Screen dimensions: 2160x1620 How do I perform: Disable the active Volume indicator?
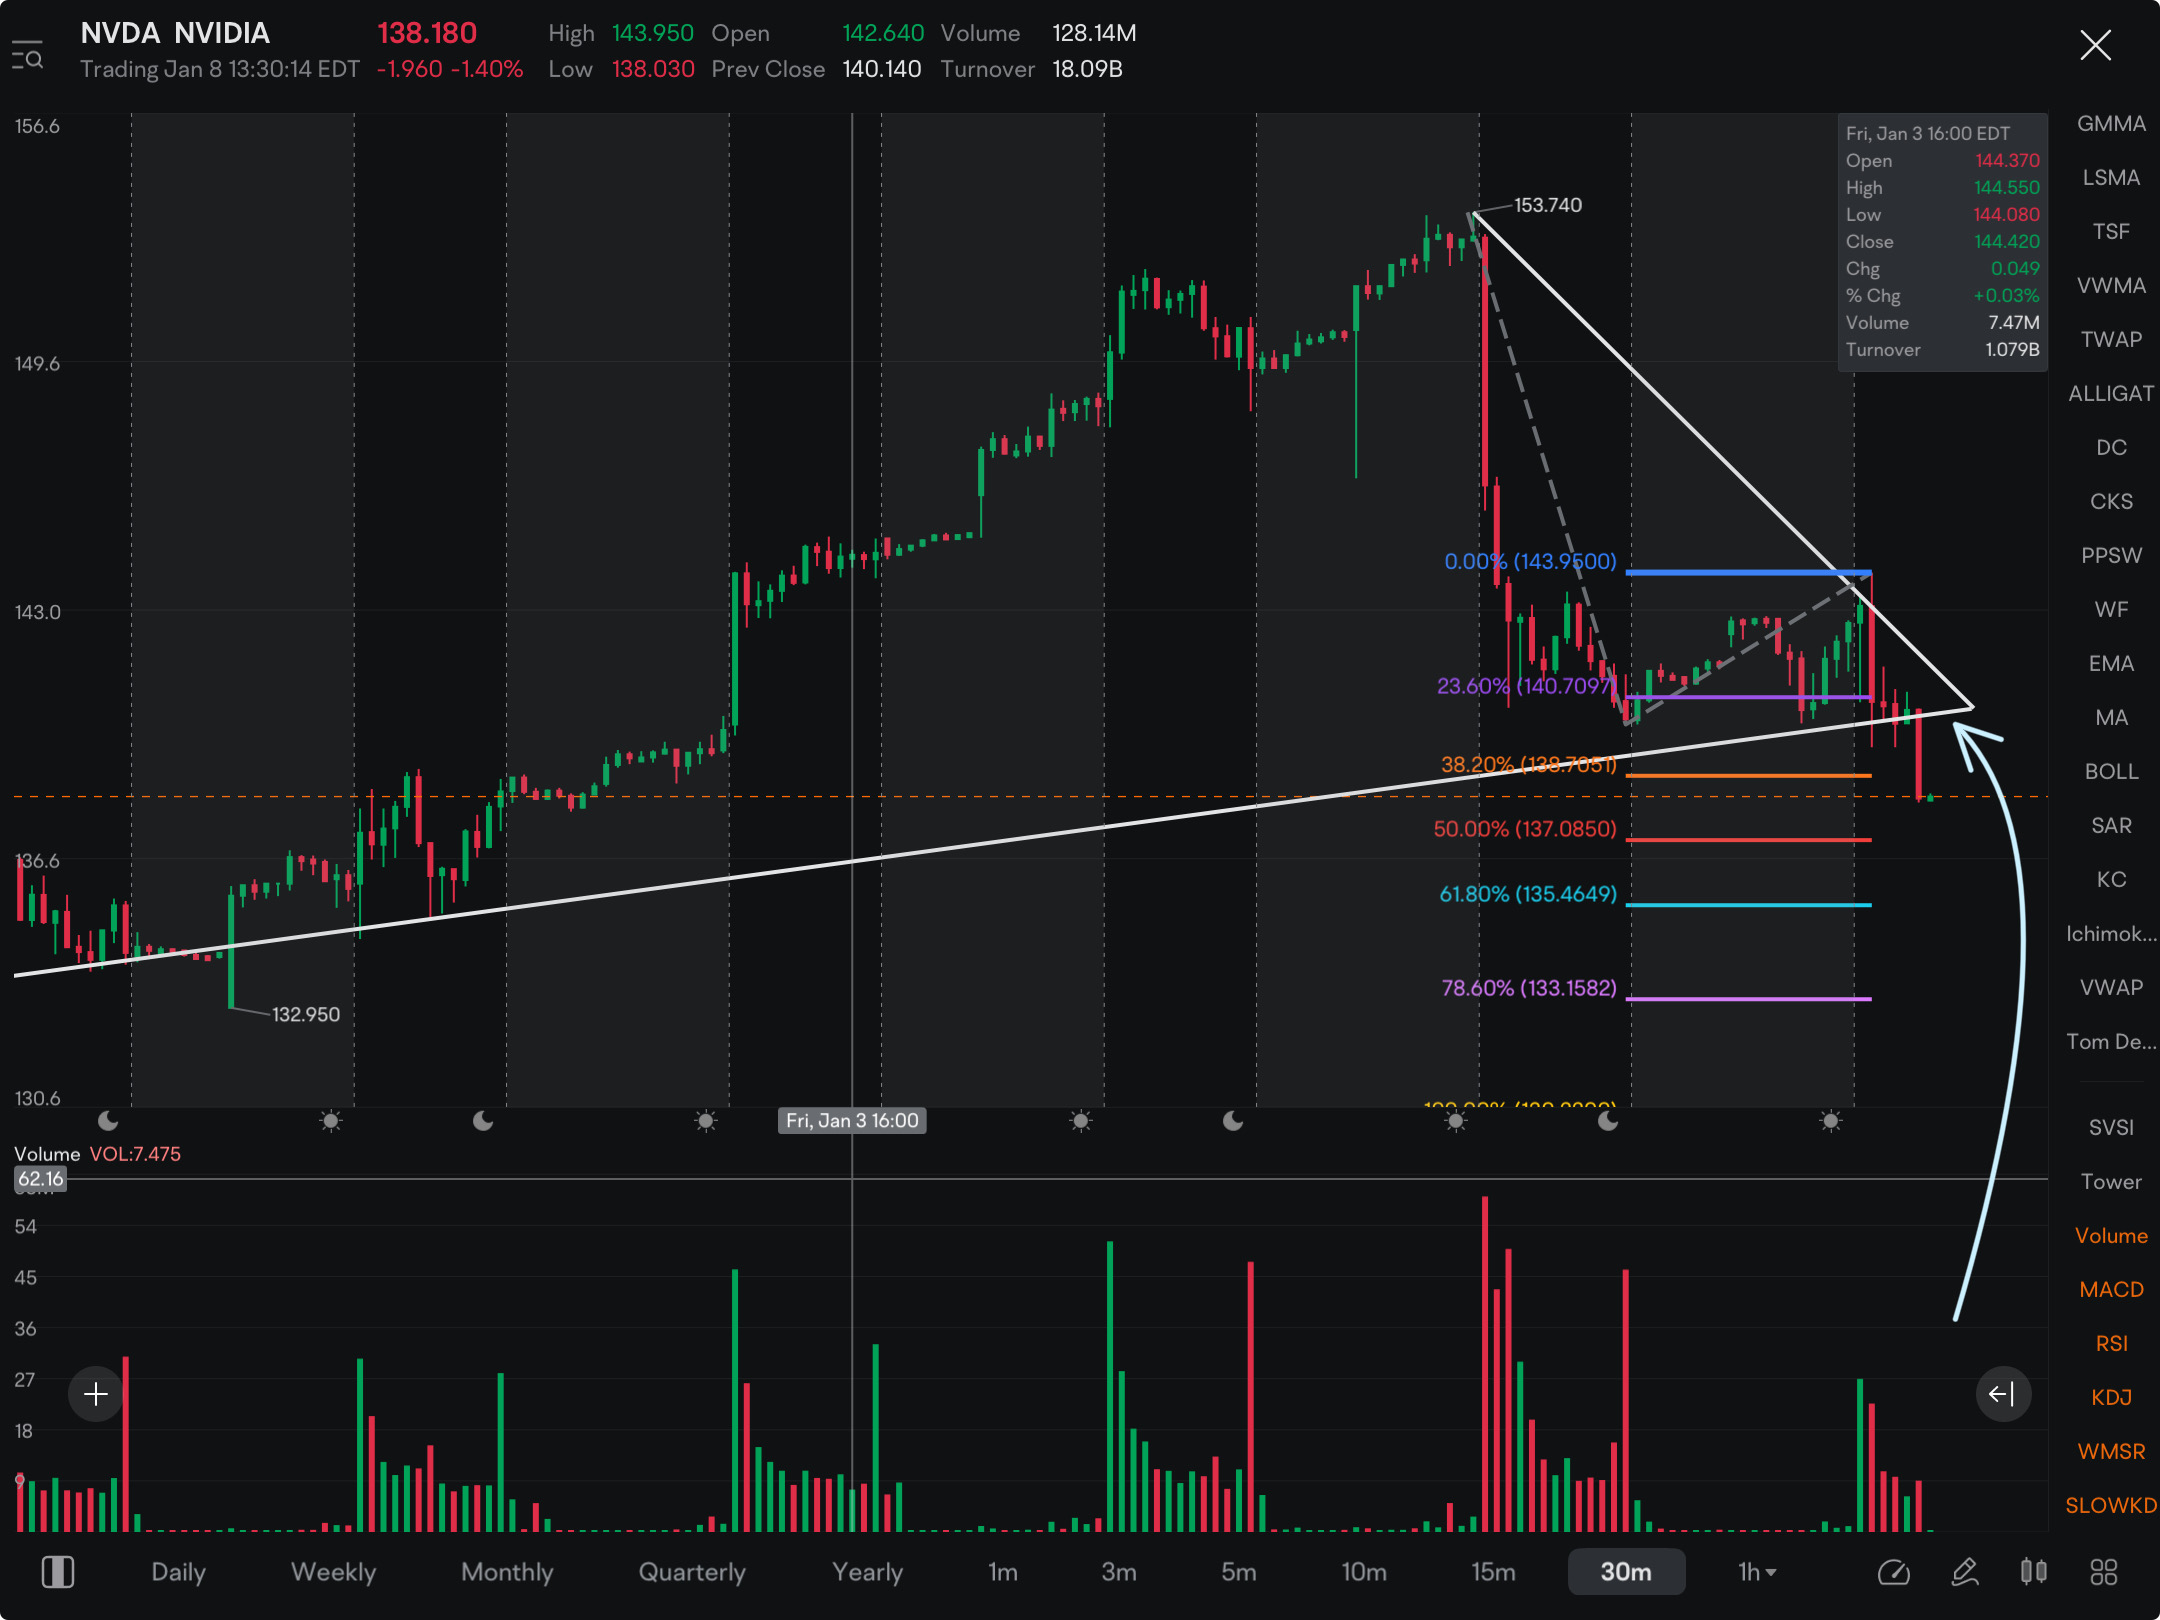(2111, 1236)
